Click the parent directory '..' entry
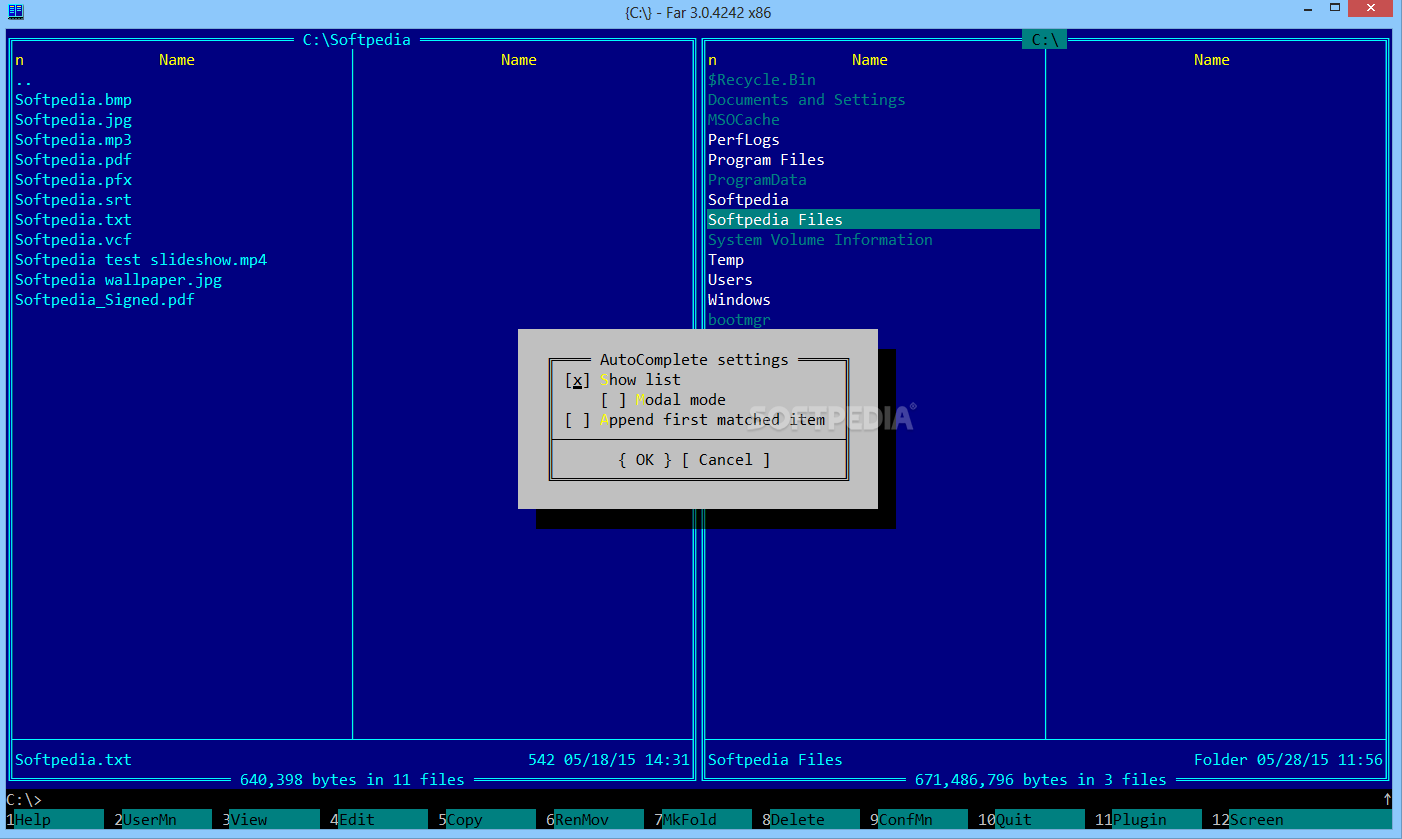The width and height of the screenshot is (1402, 839). coord(24,80)
